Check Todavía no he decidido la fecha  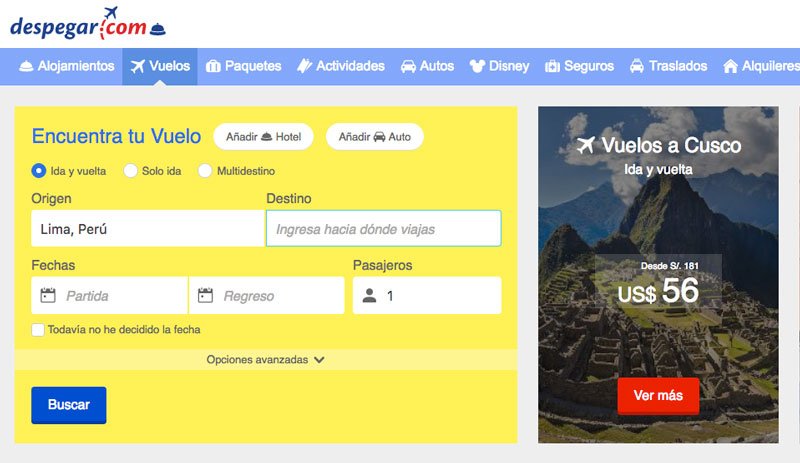pos(38,330)
